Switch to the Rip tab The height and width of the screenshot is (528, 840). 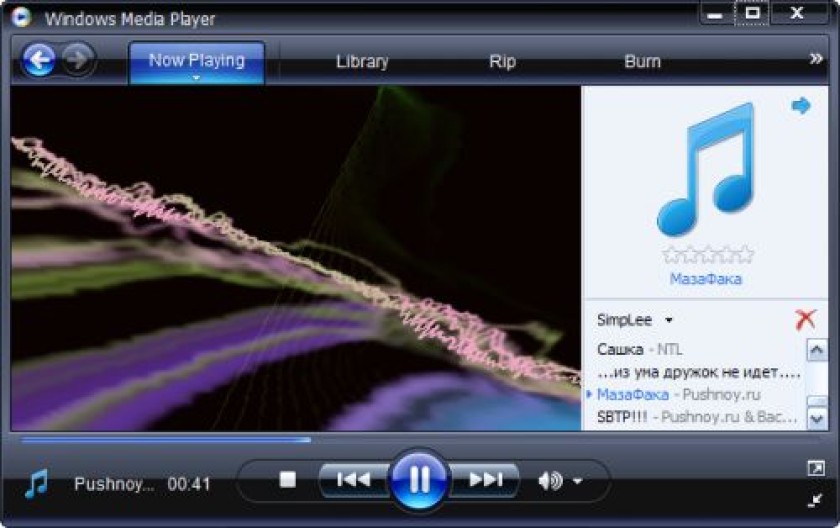502,62
